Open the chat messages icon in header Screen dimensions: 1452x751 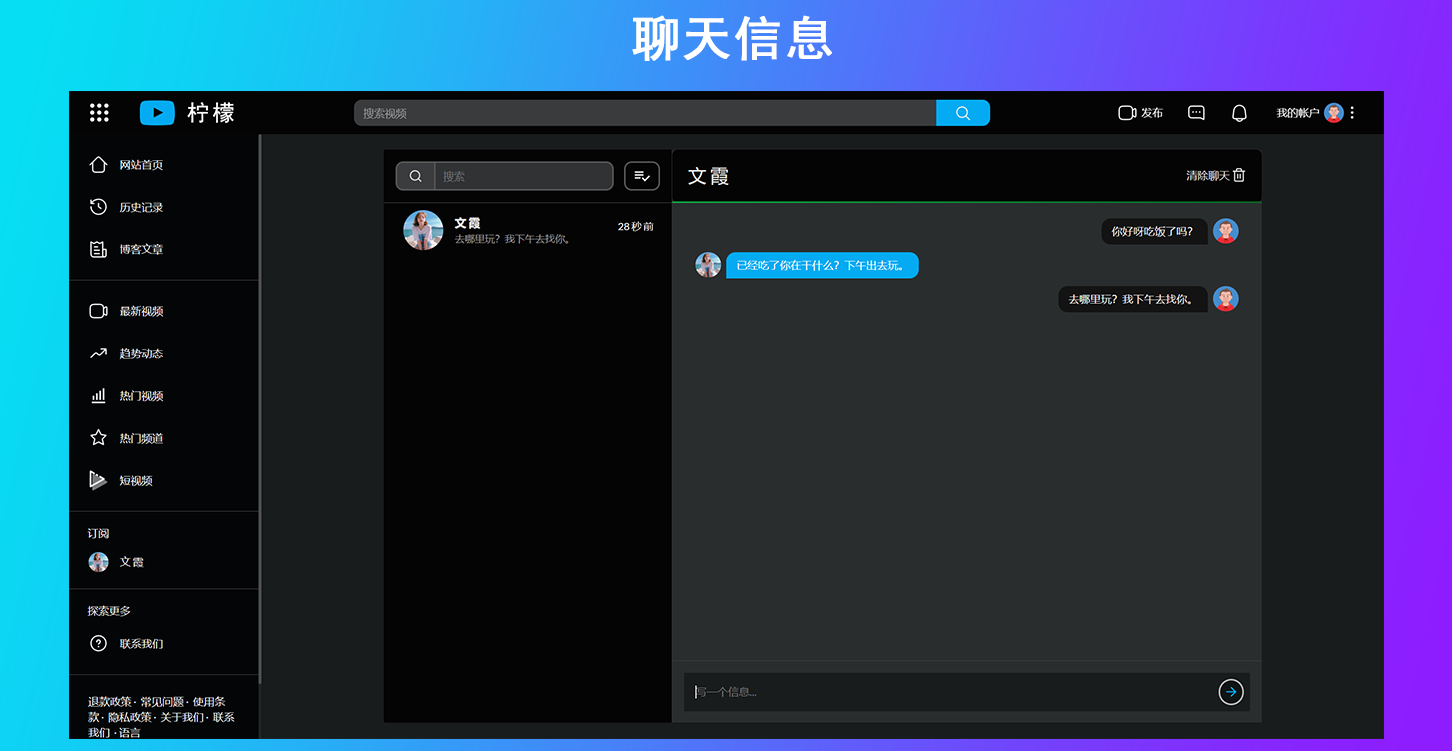click(x=1196, y=113)
